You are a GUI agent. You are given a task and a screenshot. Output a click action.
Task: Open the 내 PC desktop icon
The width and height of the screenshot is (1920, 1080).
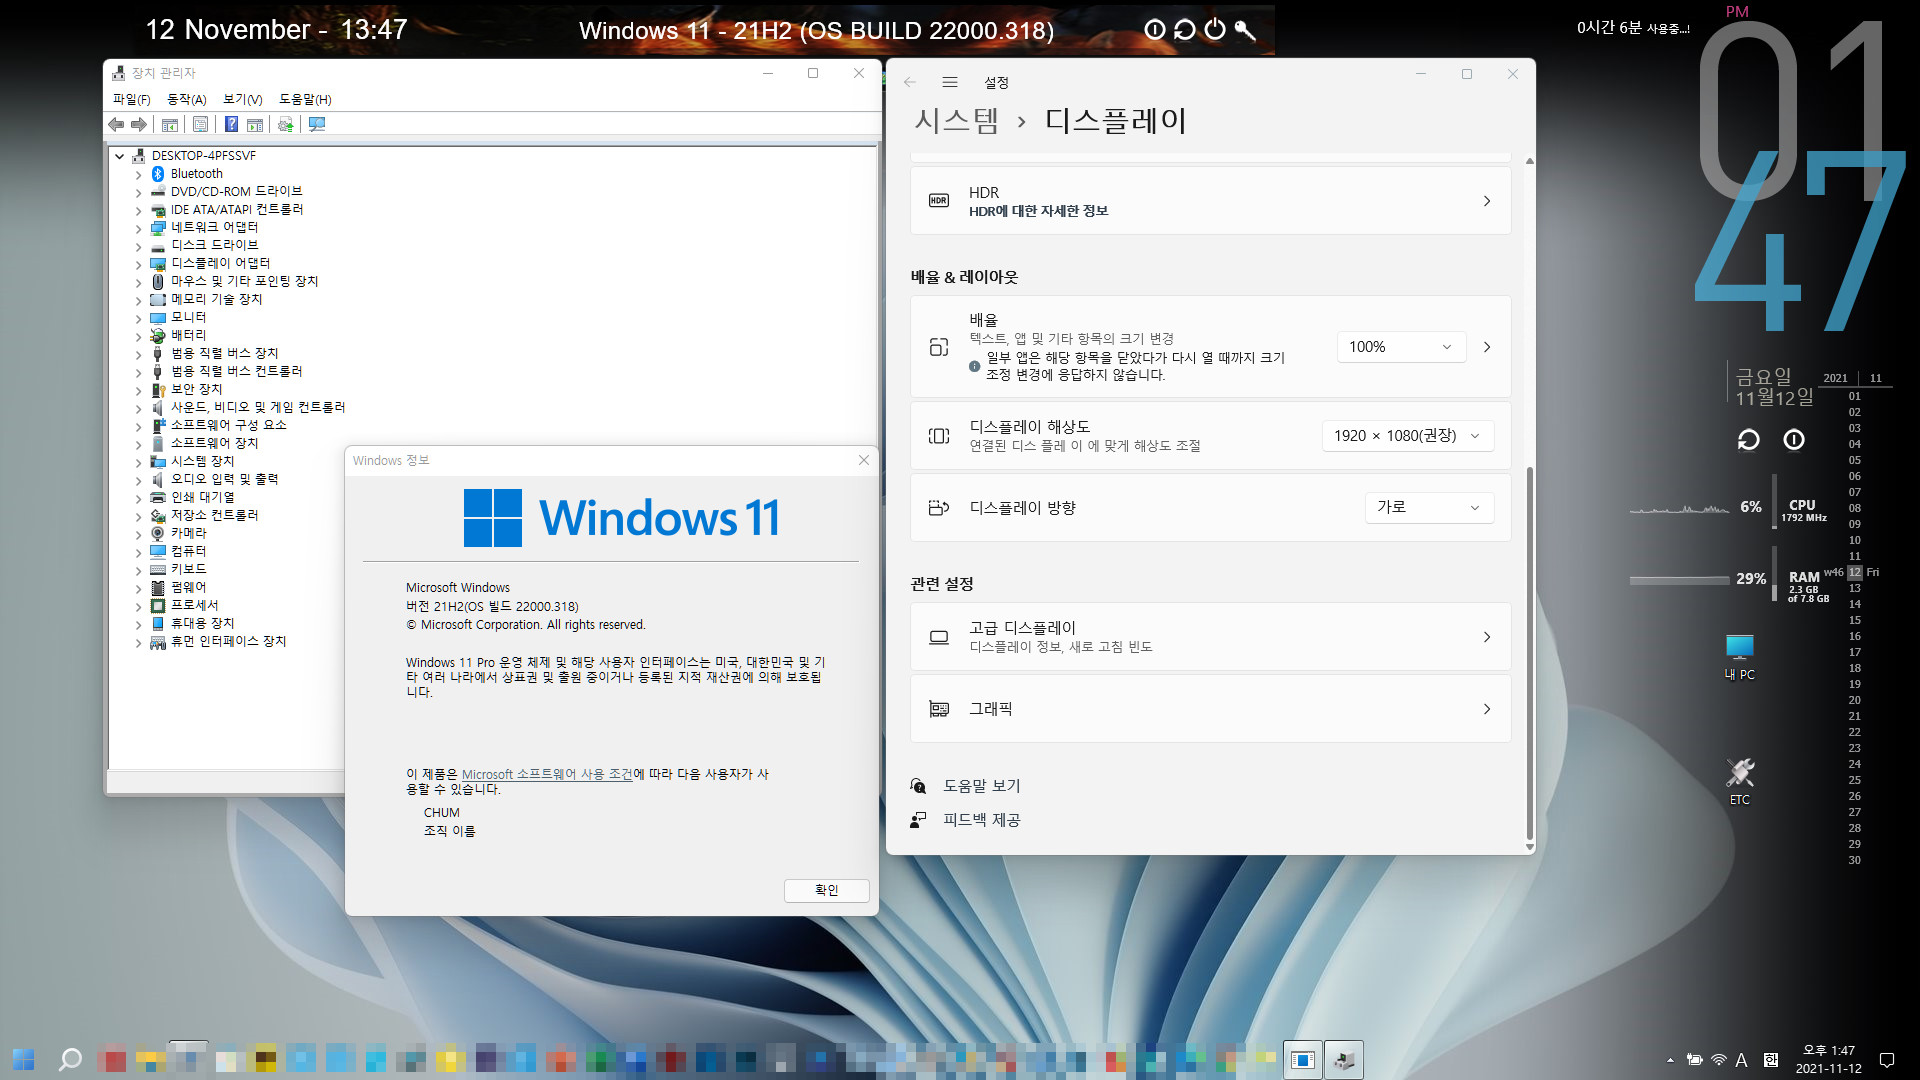pos(1740,656)
